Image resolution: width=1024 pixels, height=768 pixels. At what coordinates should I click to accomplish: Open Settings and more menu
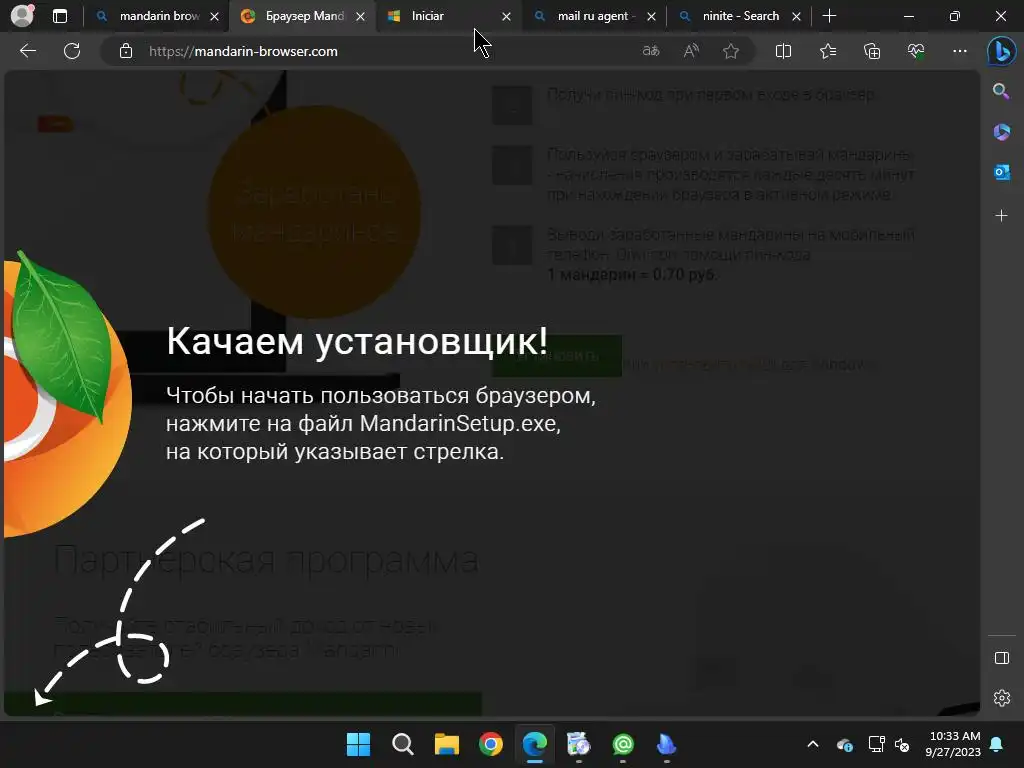click(959, 51)
